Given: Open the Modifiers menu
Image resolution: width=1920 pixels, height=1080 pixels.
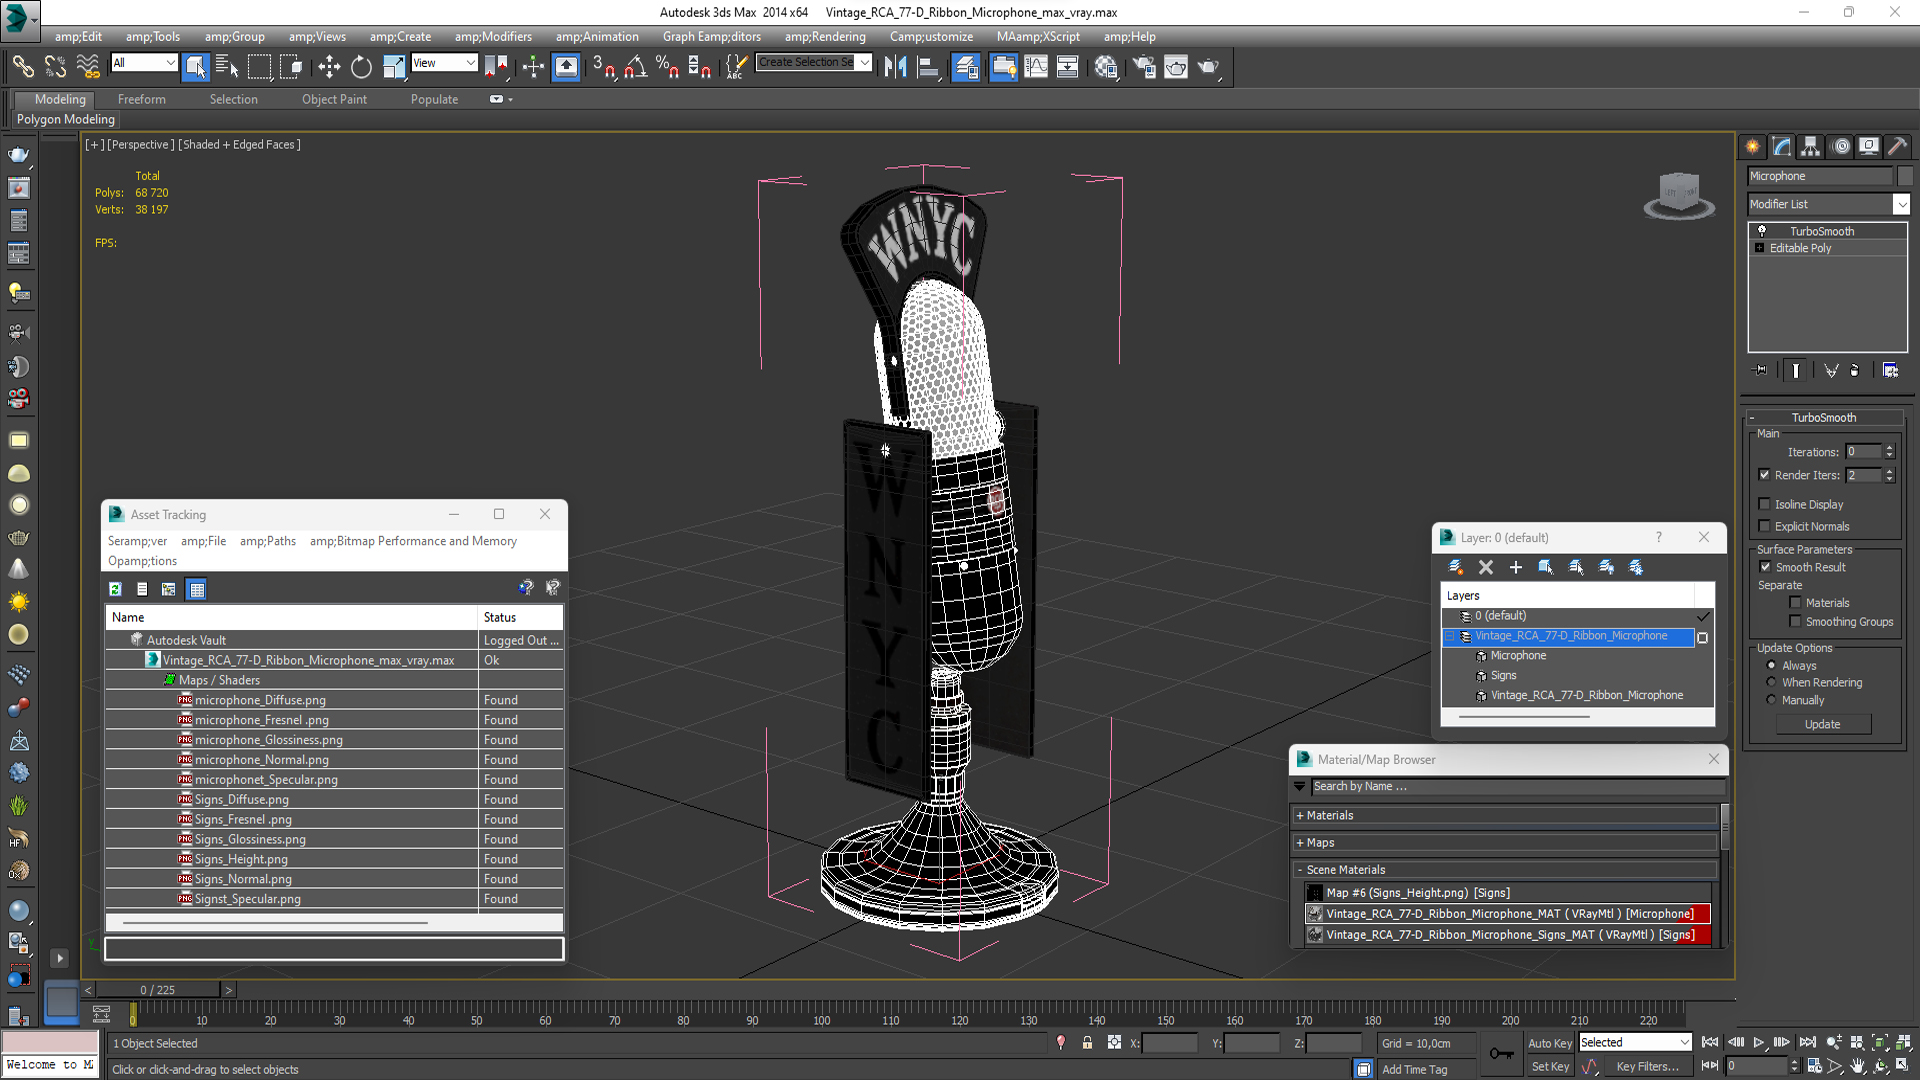Looking at the screenshot, I should [x=493, y=37].
